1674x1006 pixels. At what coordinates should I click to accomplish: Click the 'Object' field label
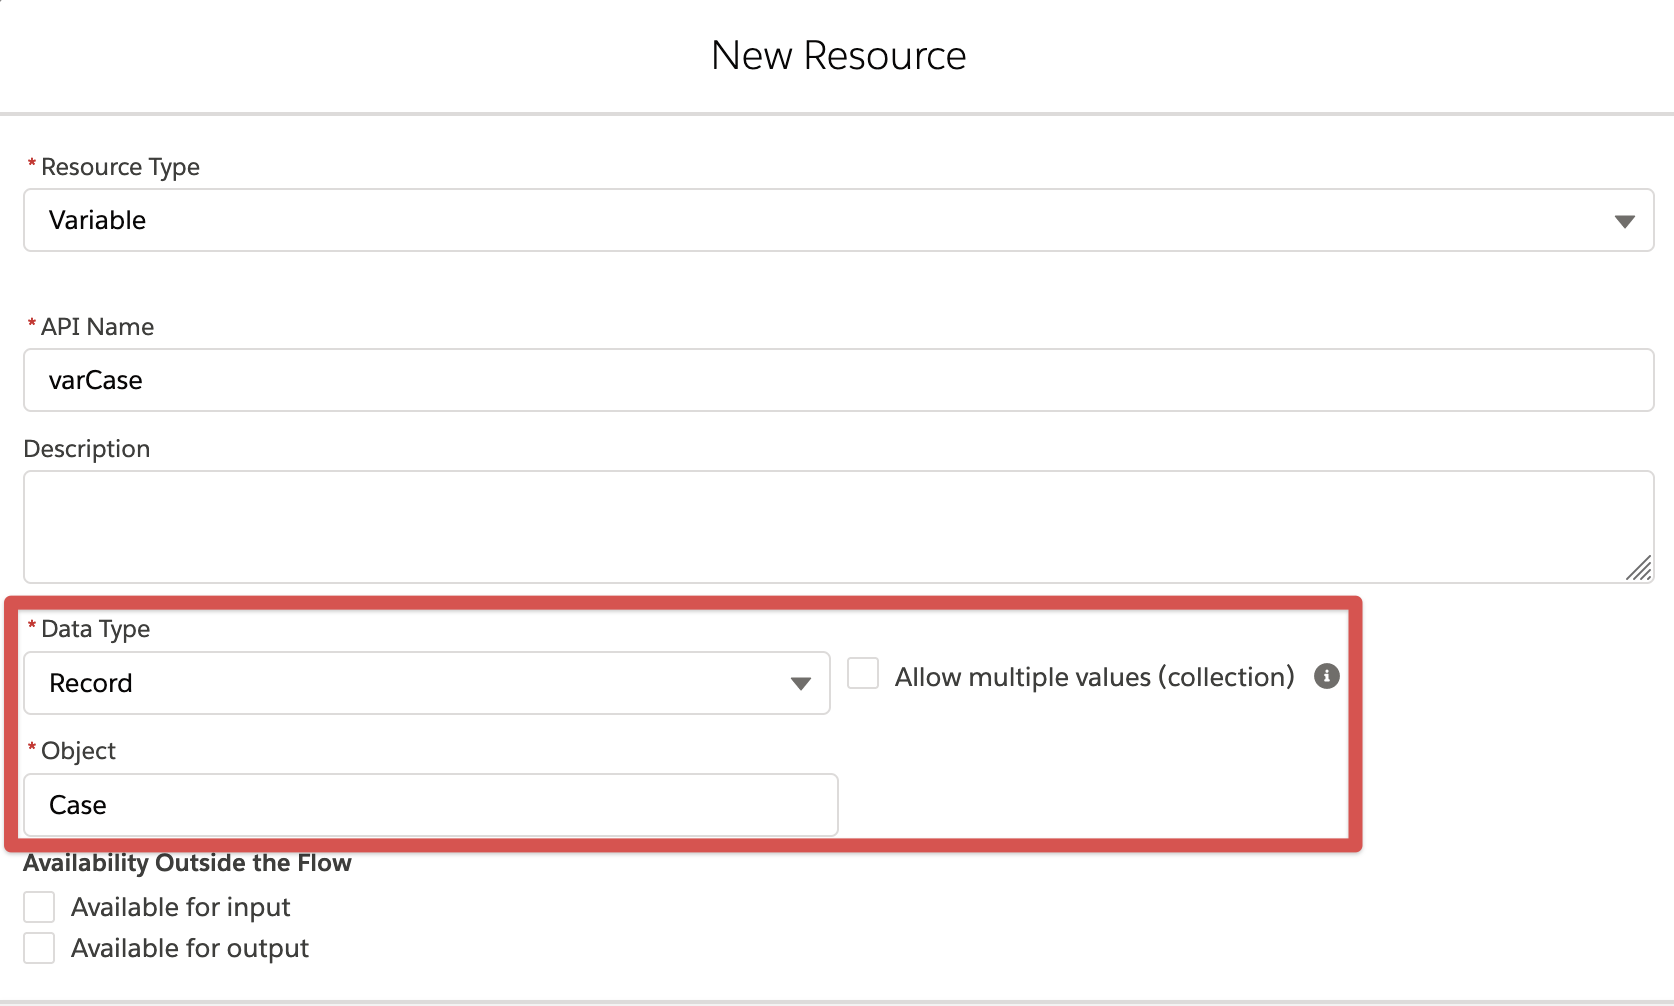[78, 751]
